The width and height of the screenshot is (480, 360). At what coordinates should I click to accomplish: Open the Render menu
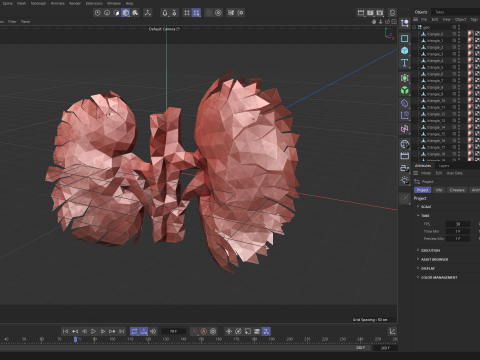75,3
